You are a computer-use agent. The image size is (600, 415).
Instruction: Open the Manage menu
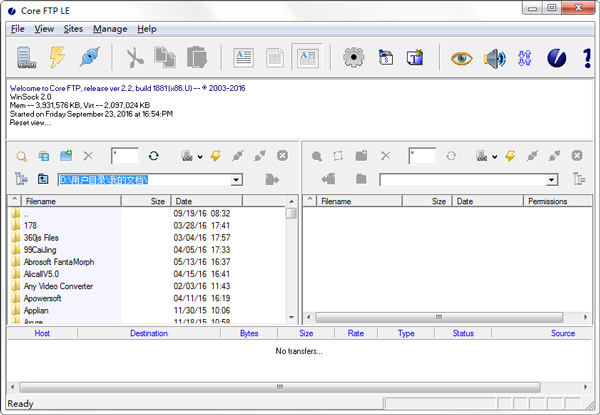coord(109,29)
